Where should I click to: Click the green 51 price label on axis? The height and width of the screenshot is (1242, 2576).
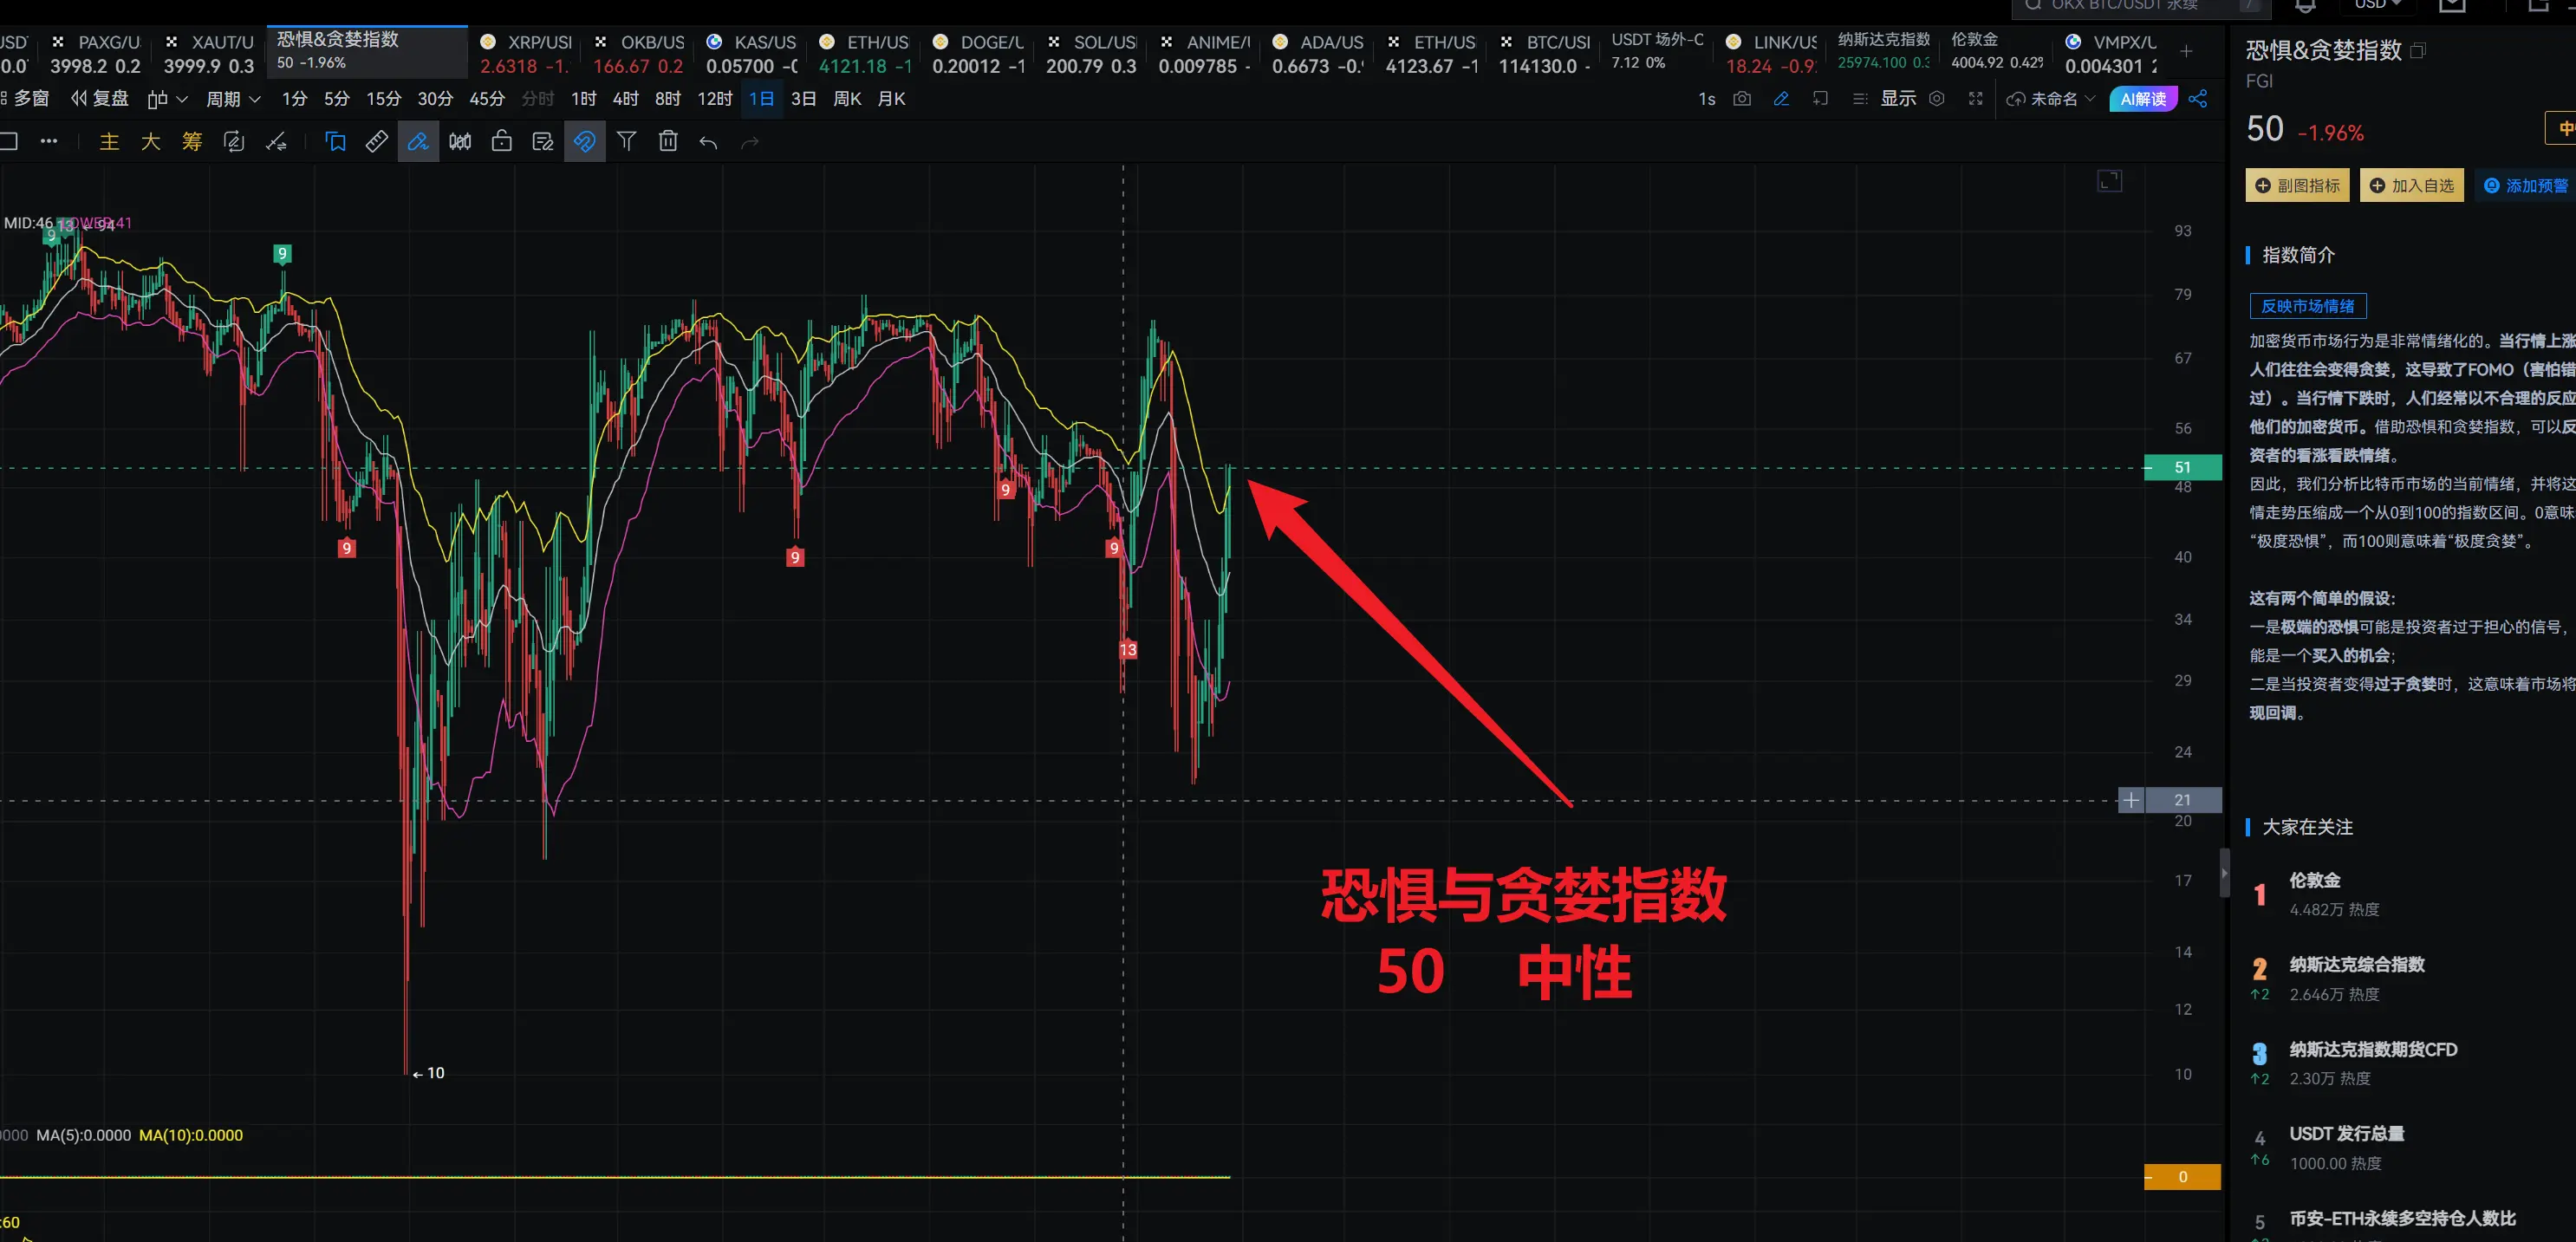(2183, 468)
